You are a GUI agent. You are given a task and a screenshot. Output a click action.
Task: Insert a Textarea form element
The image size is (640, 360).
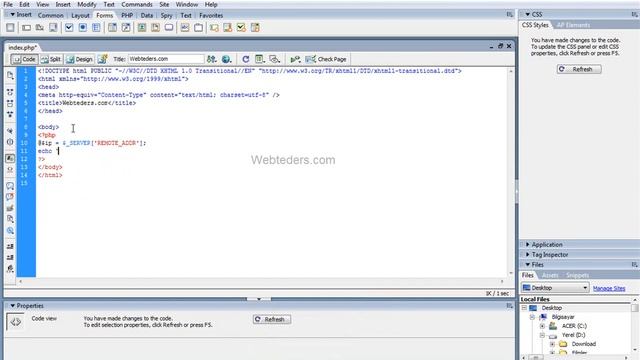click(x=53, y=28)
